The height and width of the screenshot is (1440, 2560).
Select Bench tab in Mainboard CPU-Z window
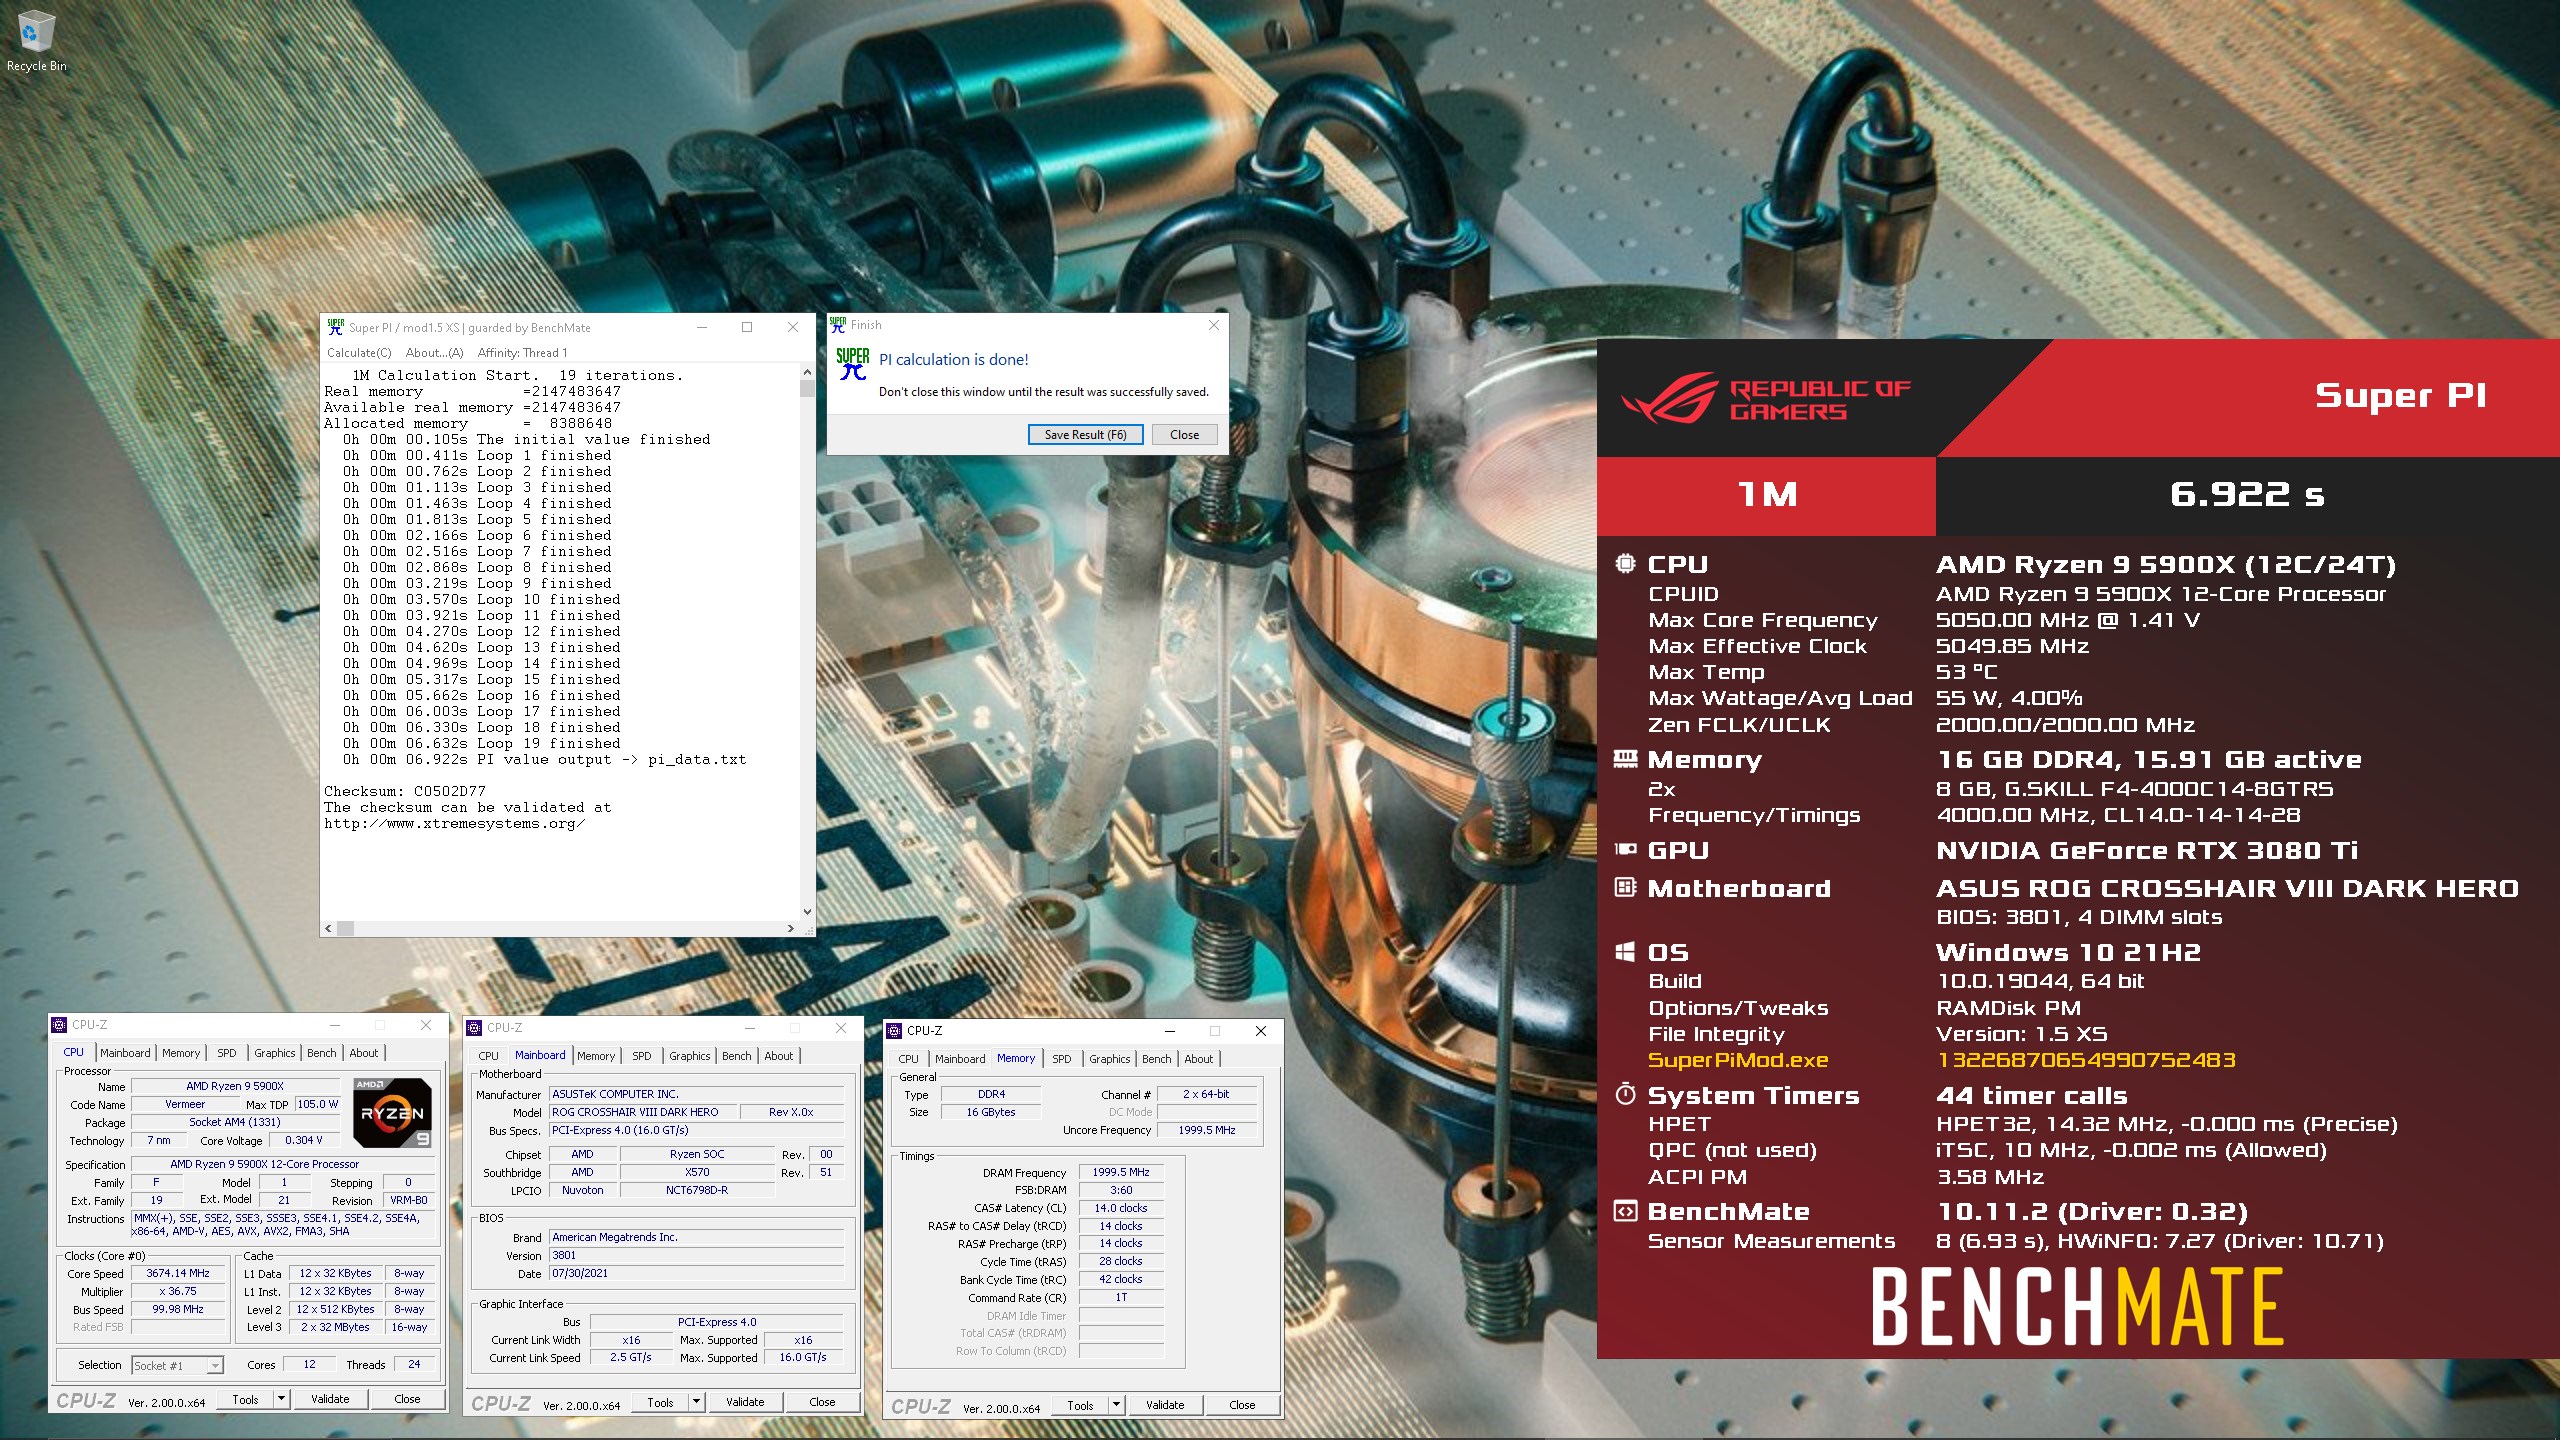coord(737,1056)
